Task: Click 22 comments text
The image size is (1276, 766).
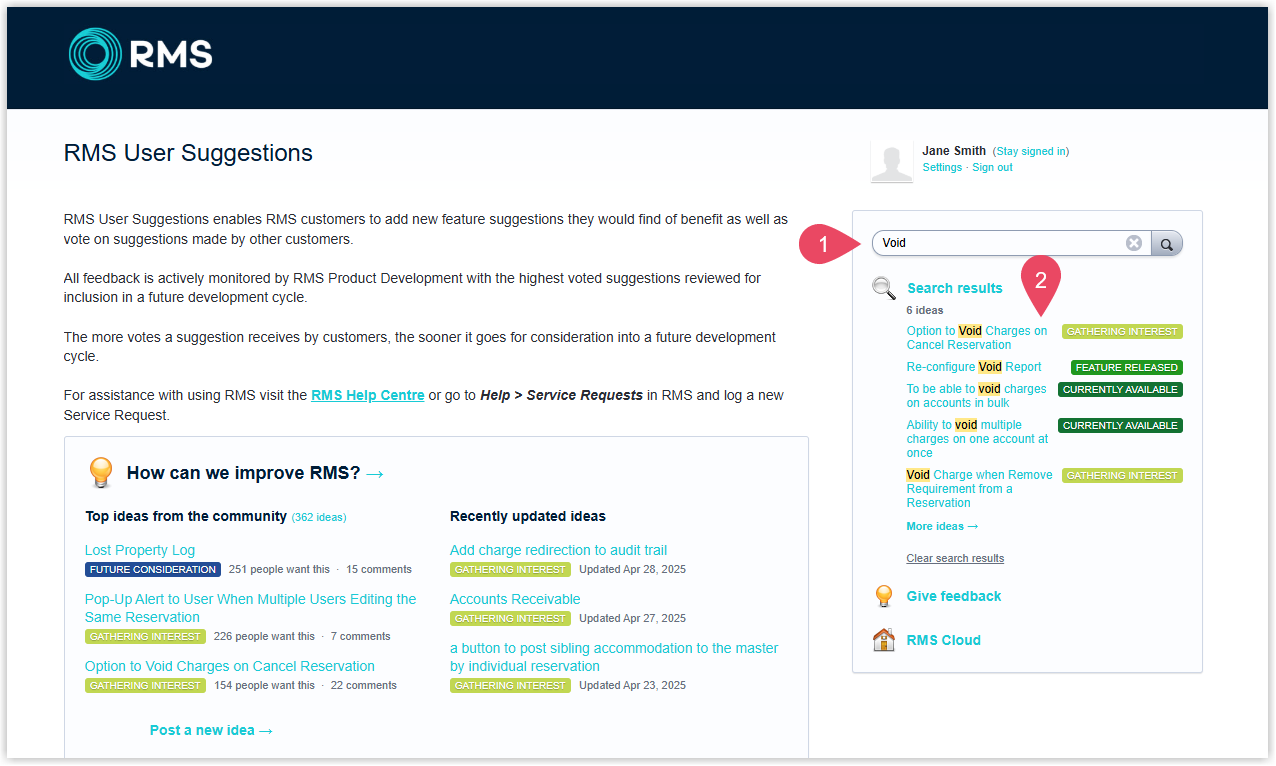Action: 364,686
